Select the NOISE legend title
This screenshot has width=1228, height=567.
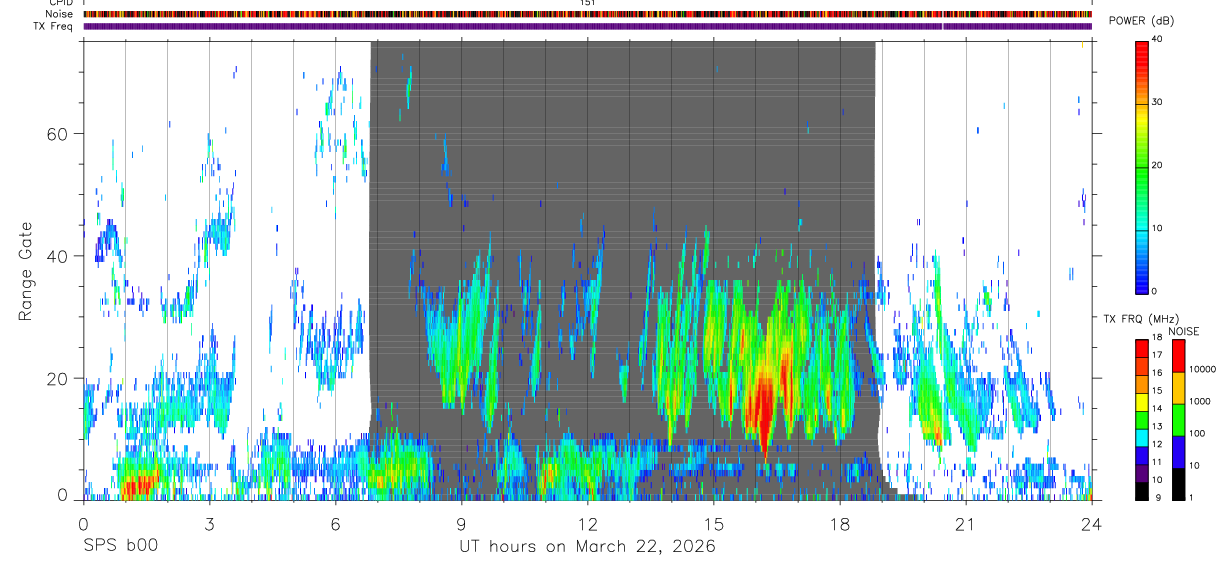point(1183,331)
